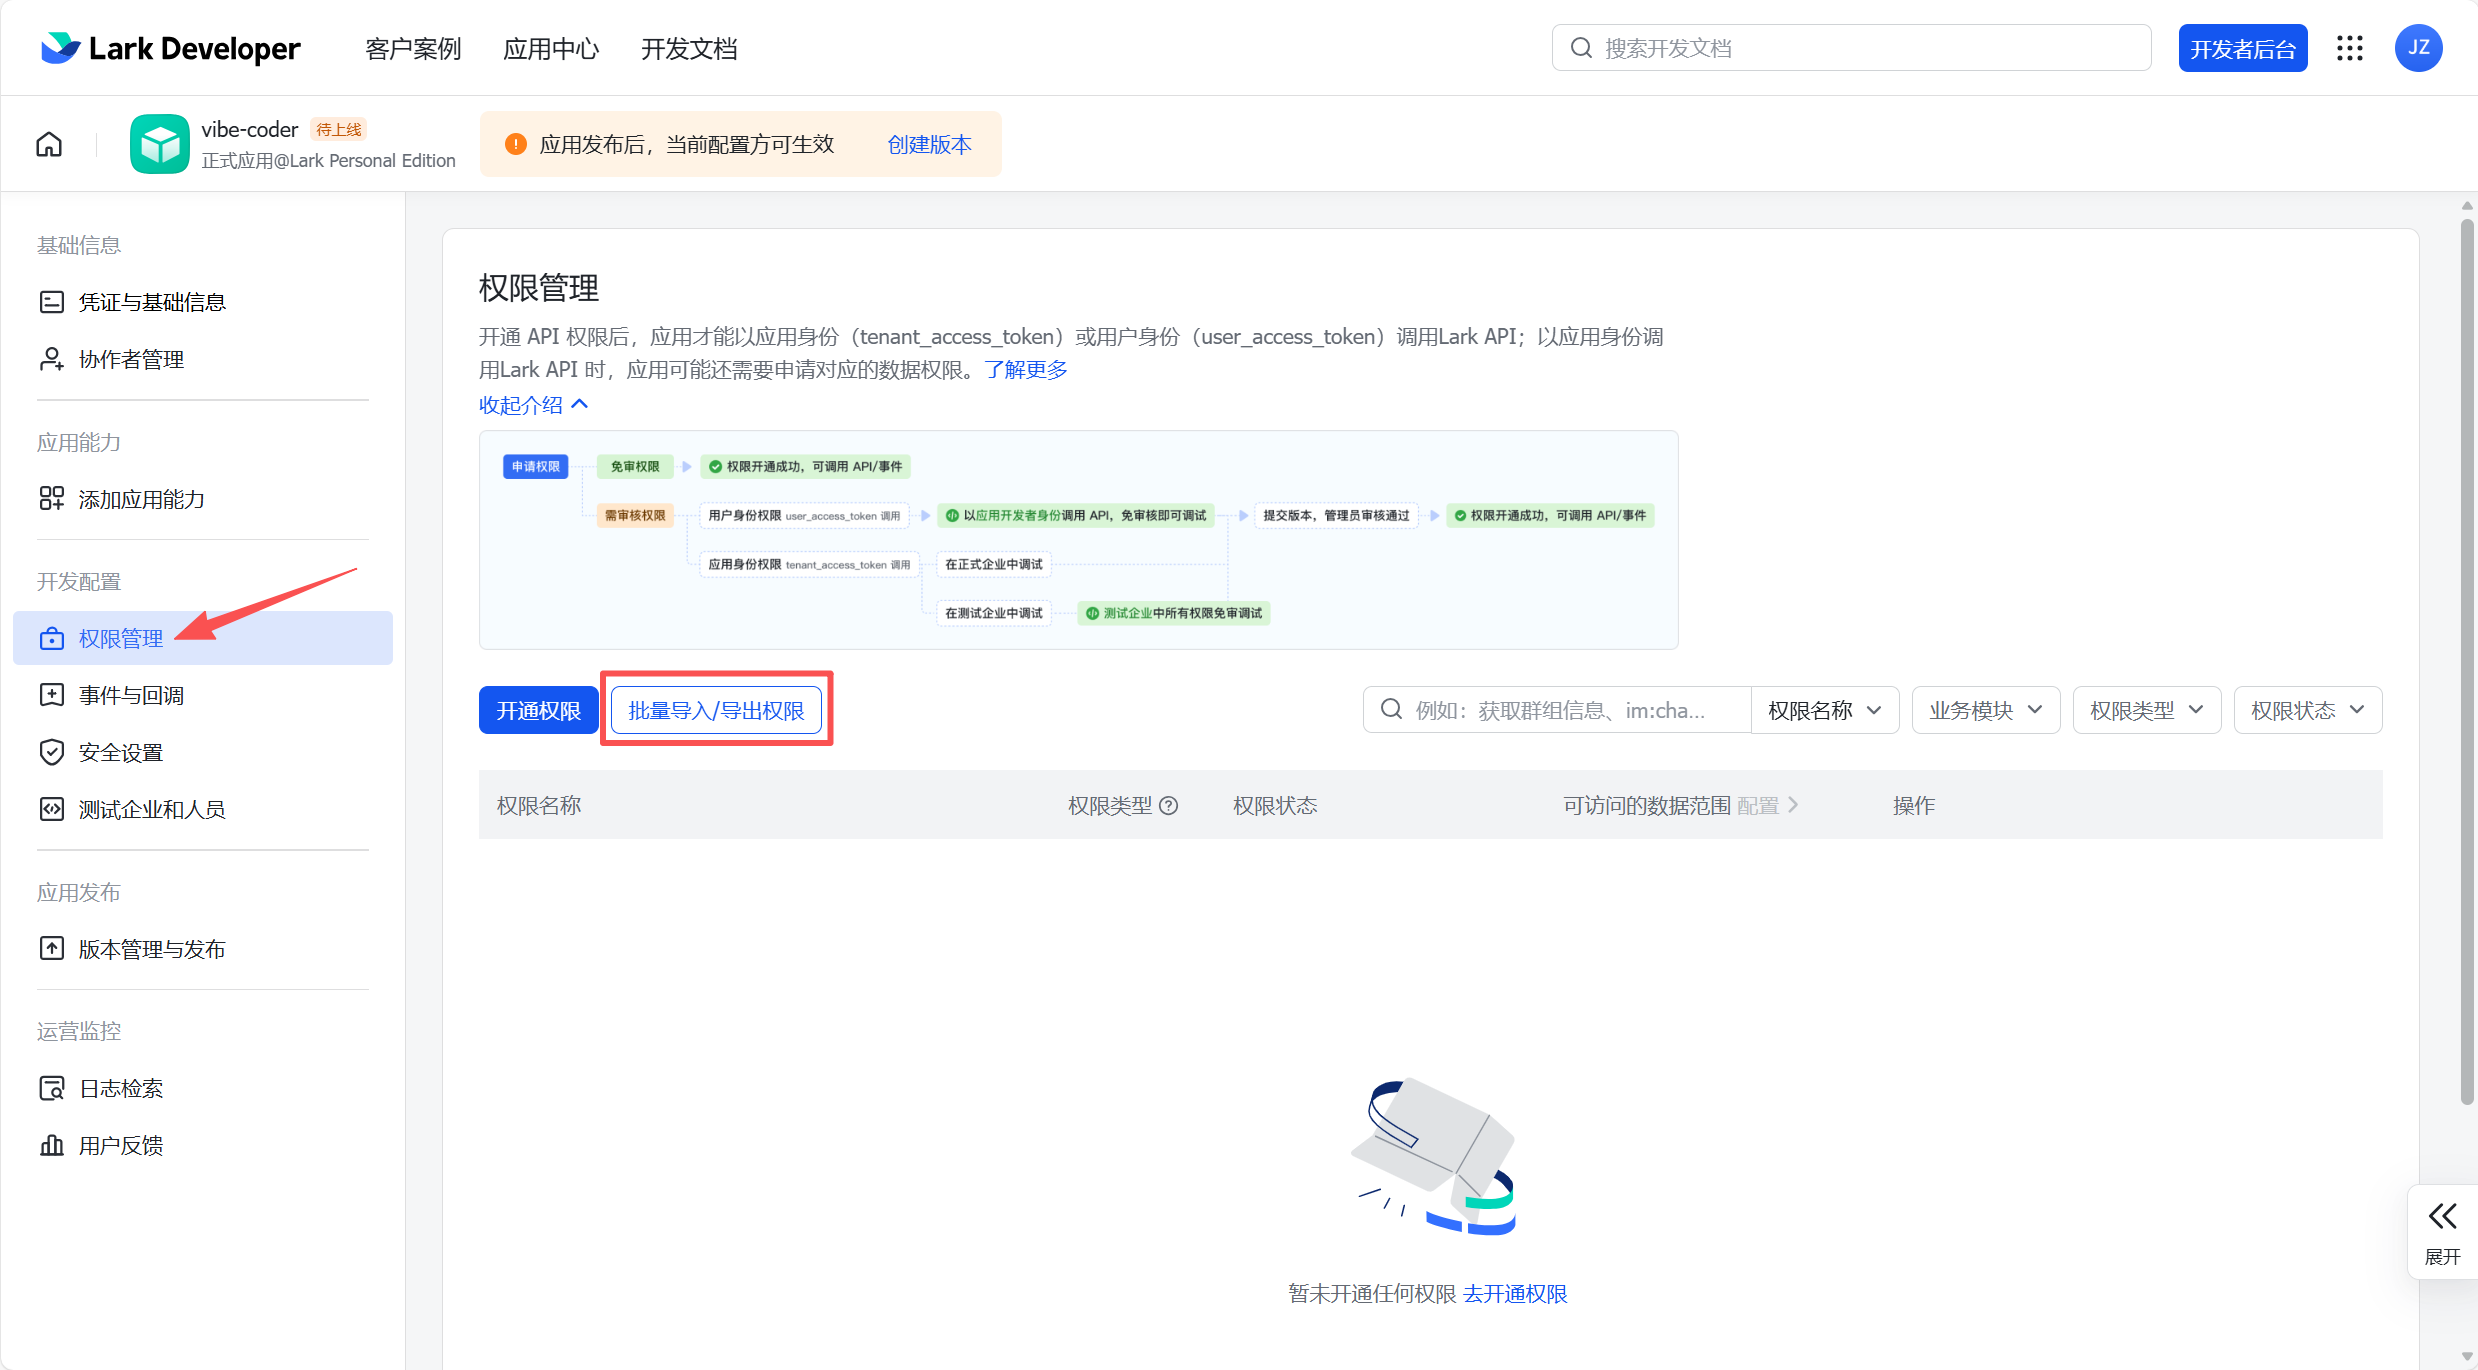Open 用户反馈 page
Screen dimensions: 2478x1370
coord(122,1145)
